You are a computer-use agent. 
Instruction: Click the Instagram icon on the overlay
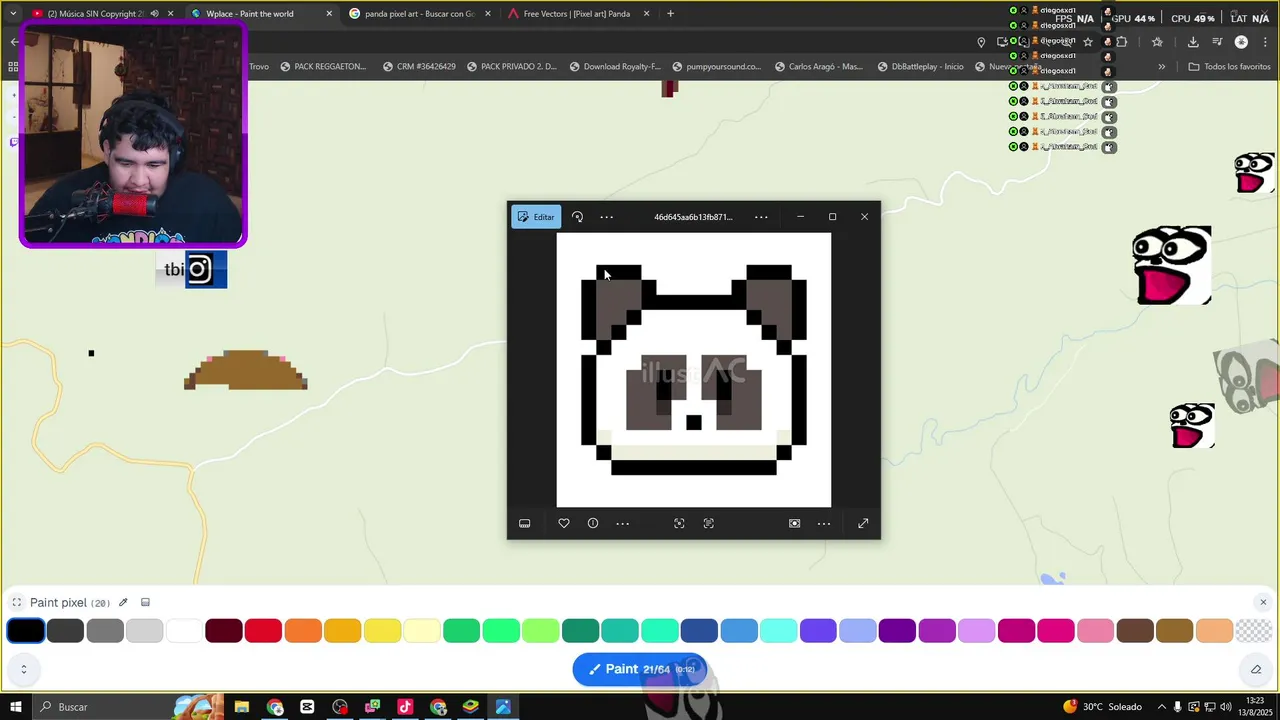[x=199, y=269]
